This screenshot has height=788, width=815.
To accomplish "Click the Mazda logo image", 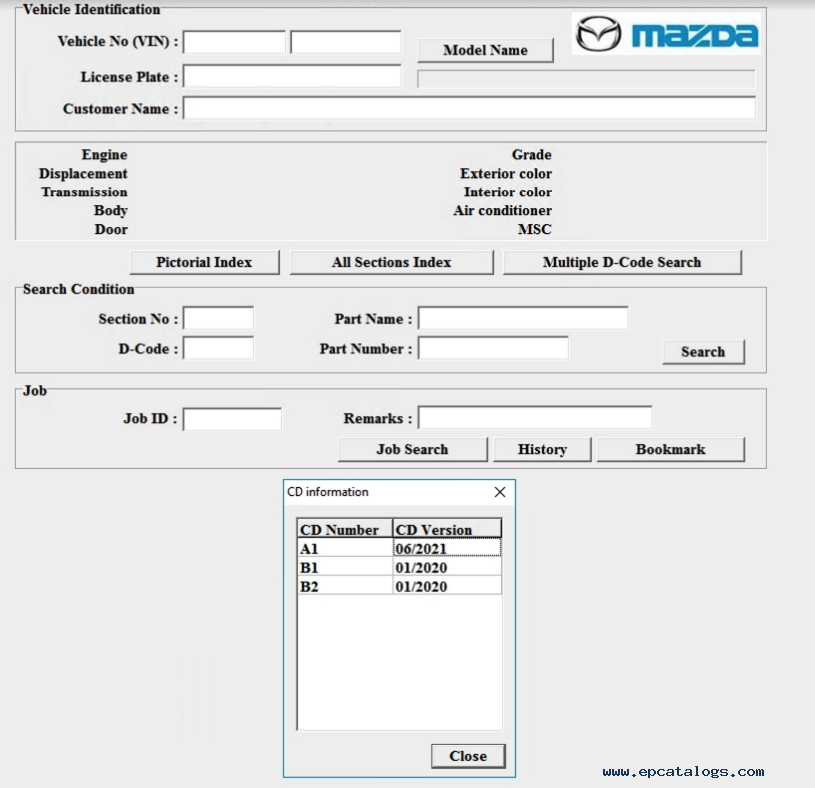I will 665,34.
